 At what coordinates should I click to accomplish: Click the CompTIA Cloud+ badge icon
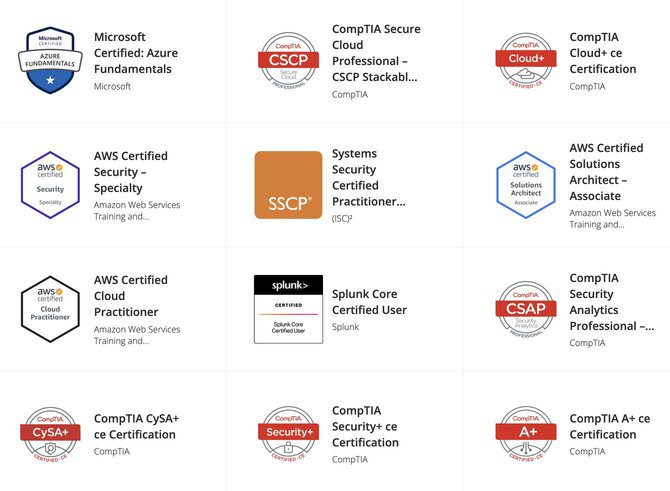coord(526,61)
